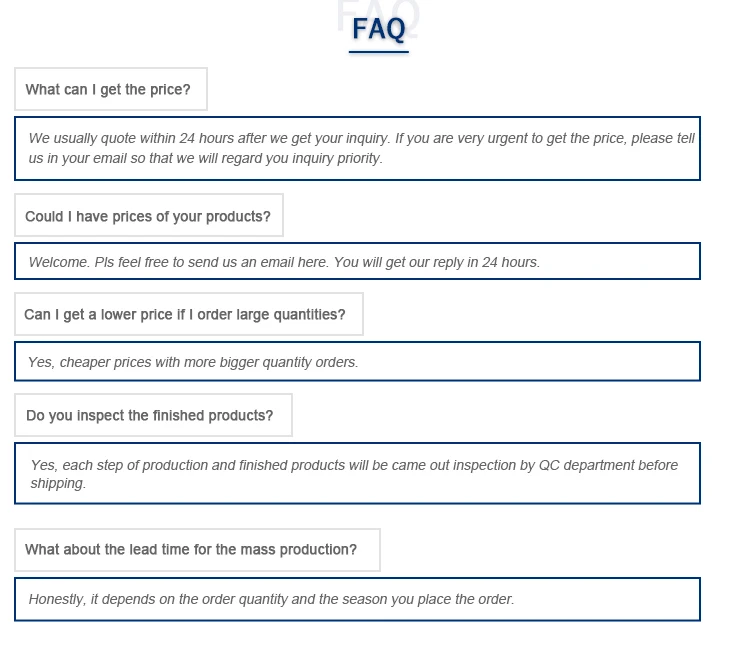Viewport: 750px width, 660px height.
Task: Click the "Honestly, it depends" answer box
Action: (357, 600)
